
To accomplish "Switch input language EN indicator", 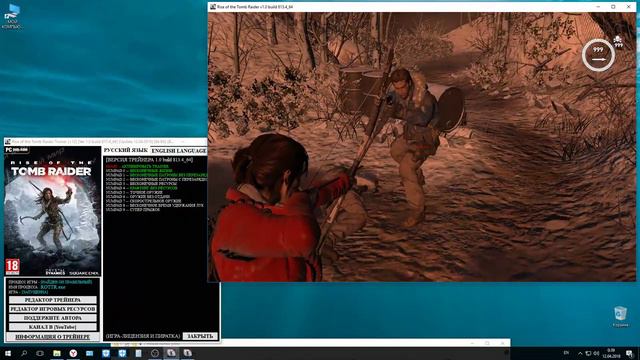I will coord(566,353).
